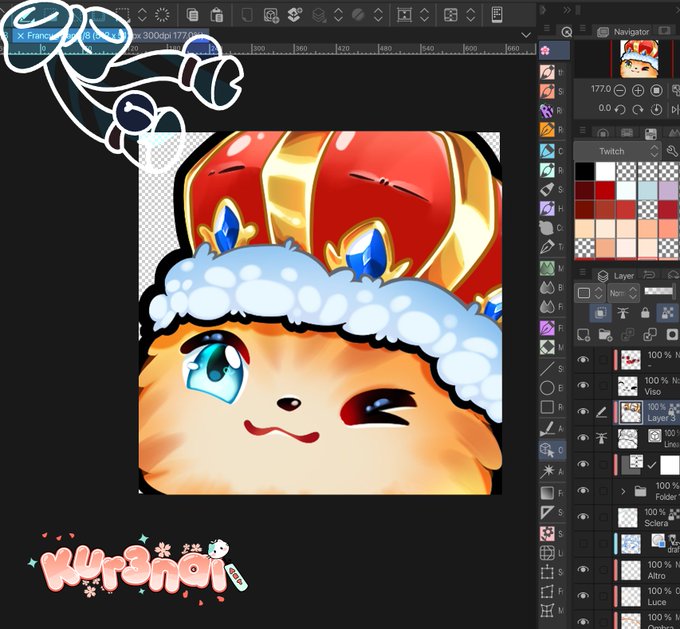Hide the Viso layer

coord(583,385)
